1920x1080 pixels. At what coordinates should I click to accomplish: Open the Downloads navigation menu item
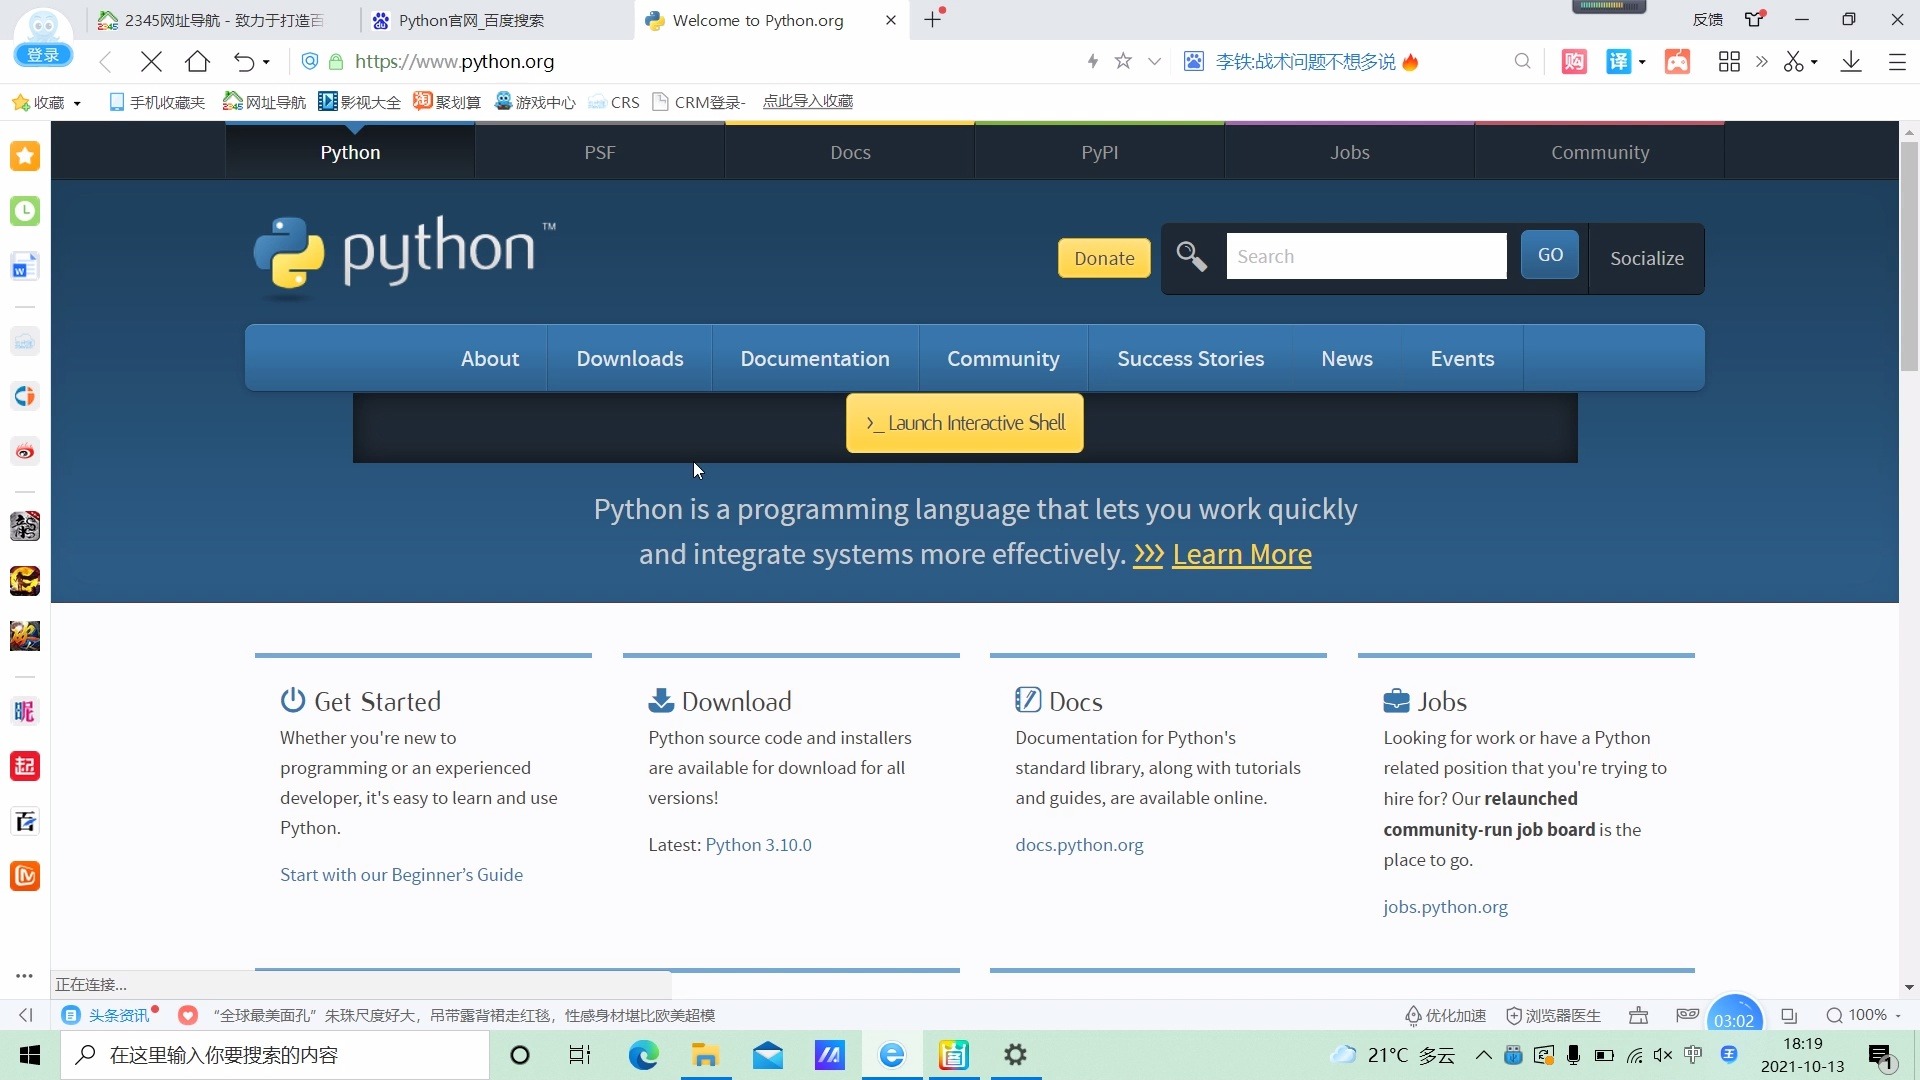pyautogui.click(x=630, y=359)
